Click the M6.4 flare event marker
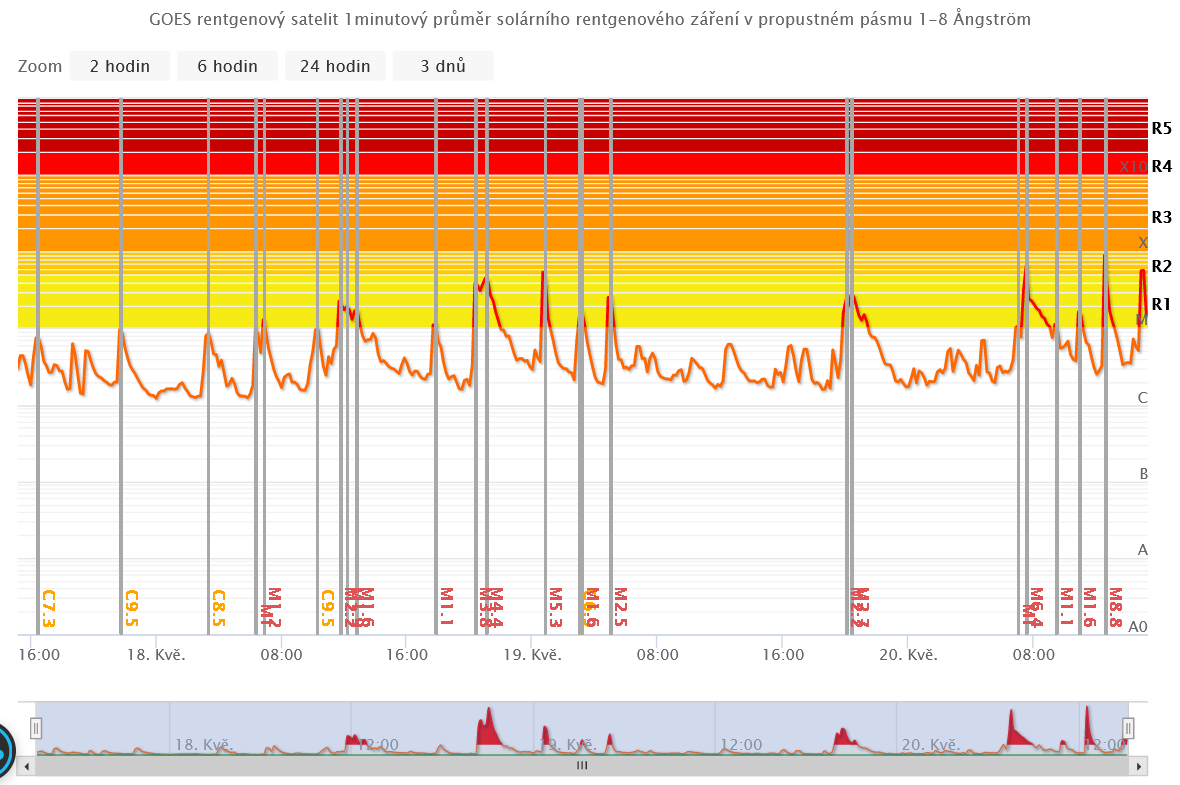Screen dimensions: 1180x785 point(1036,609)
